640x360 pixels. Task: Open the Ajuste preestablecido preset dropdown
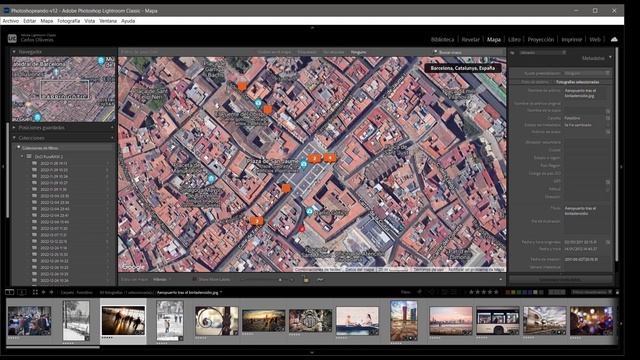pos(587,73)
